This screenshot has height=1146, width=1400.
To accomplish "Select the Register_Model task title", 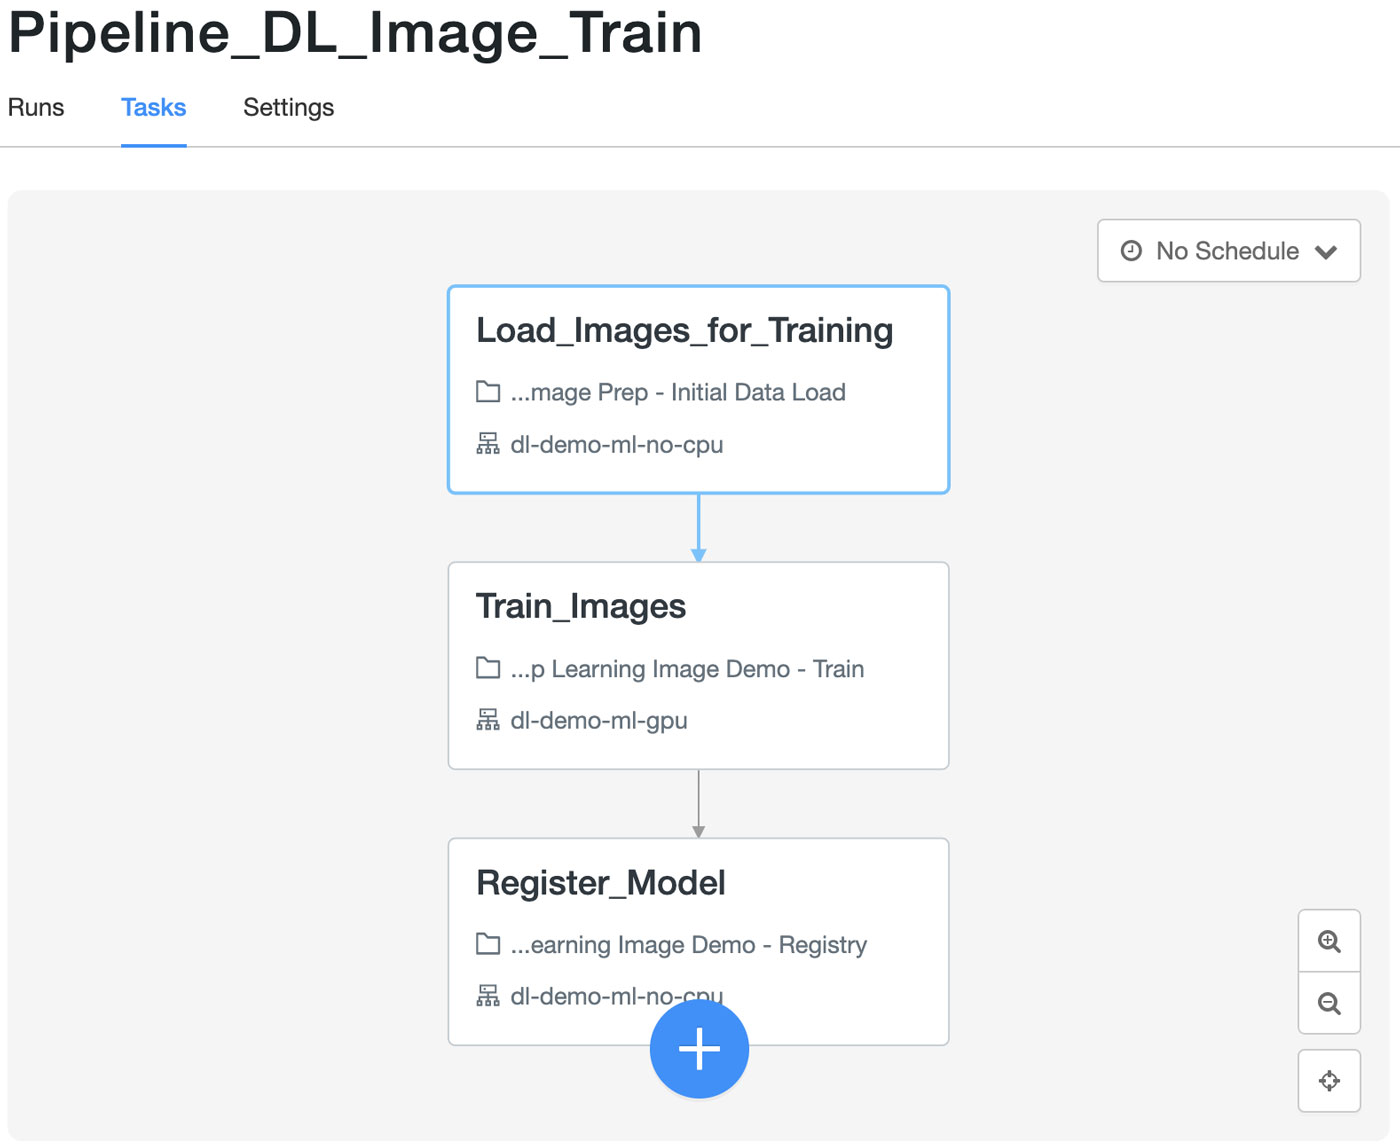I will coord(600,883).
